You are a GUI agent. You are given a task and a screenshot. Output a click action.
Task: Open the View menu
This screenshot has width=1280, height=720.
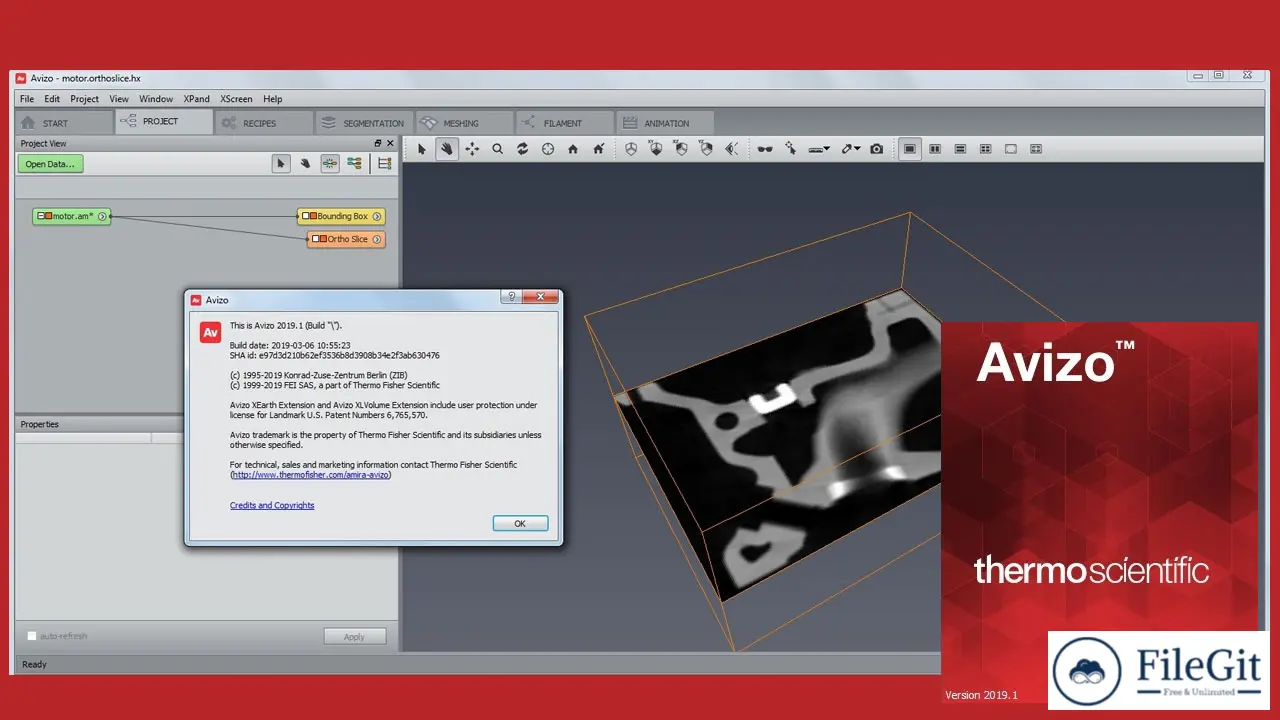click(x=119, y=99)
